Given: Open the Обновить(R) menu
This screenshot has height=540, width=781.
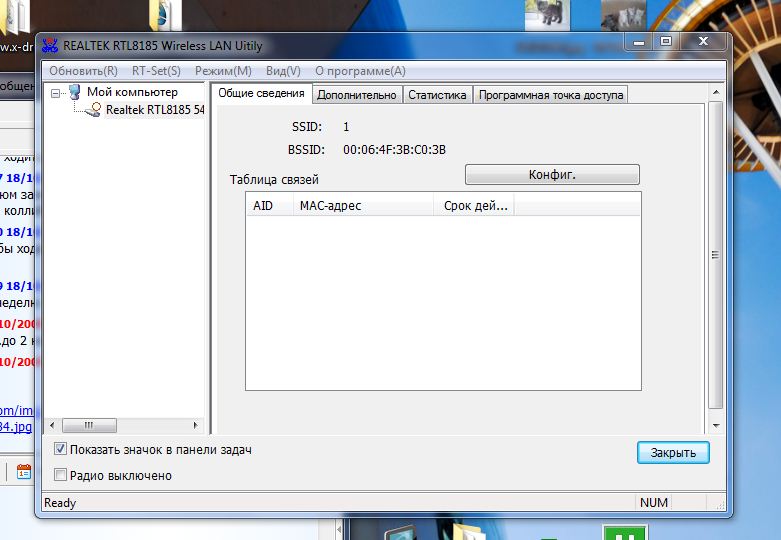Looking at the screenshot, I should point(83,71).
